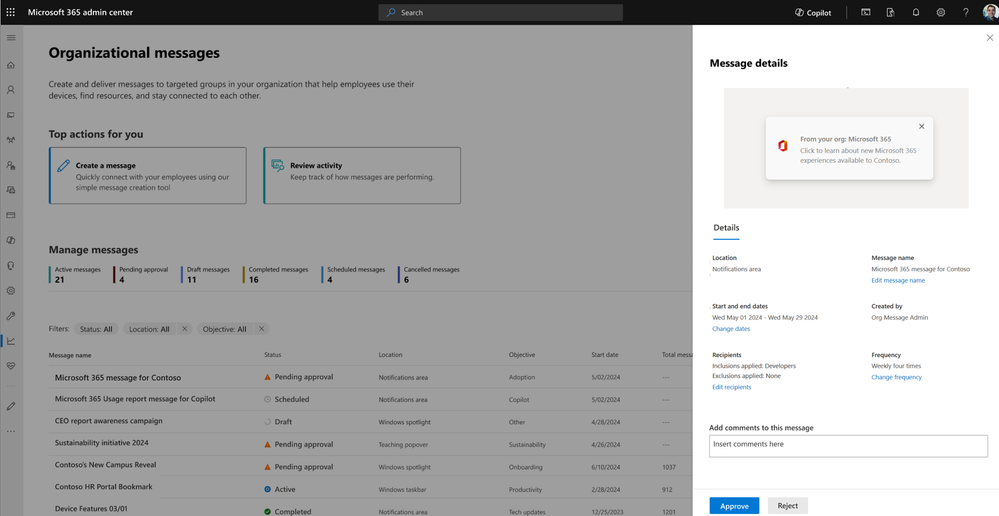Viewport: 999px width, 516px height.
Task: Reject the message
Action: (787, 506)
